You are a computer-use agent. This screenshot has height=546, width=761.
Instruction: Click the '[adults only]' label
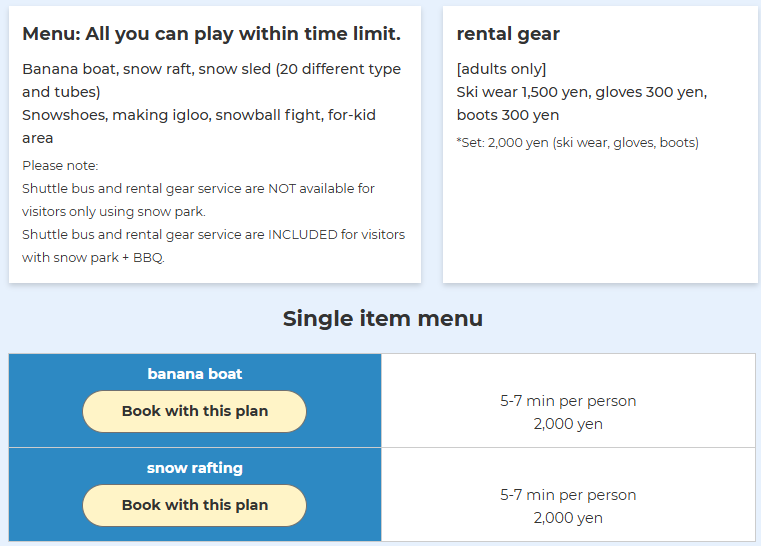coord(501,69)
